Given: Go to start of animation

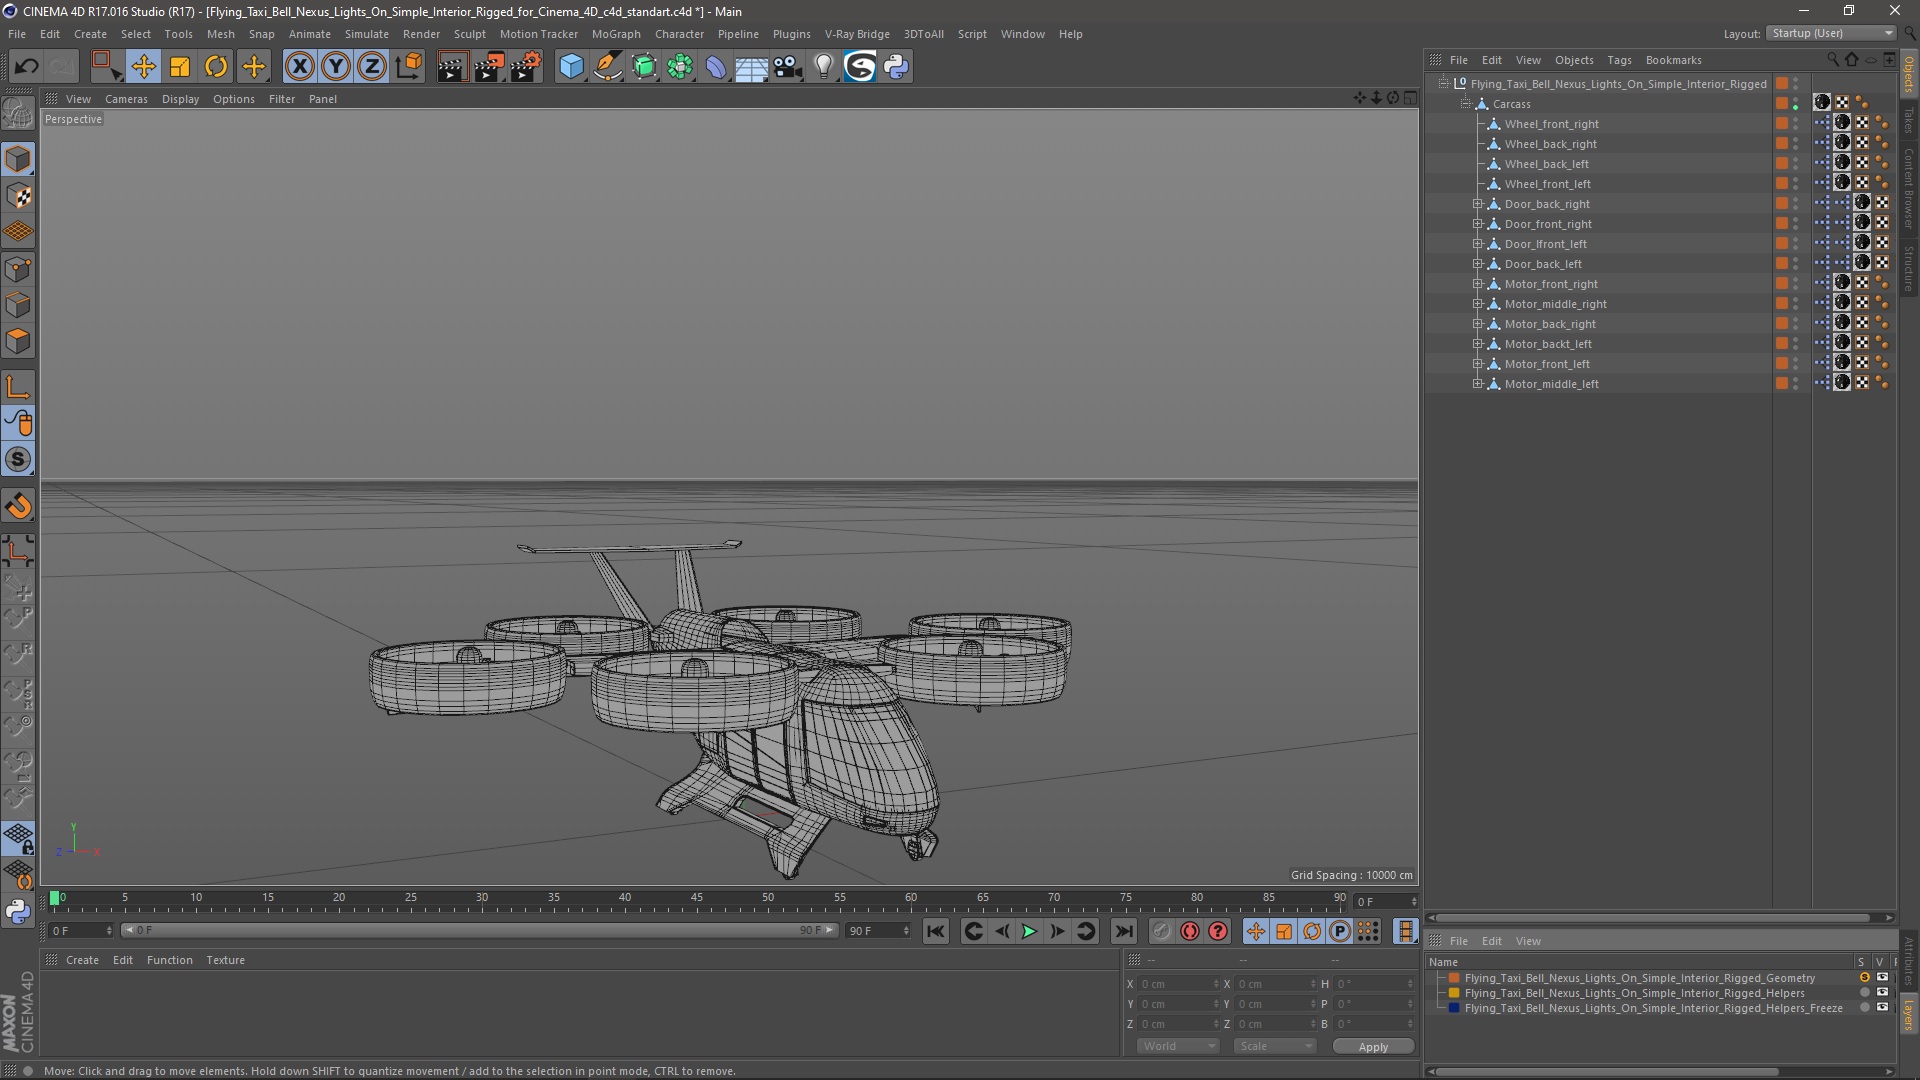Looking at the screenshot, I should [x=936, y=932].
